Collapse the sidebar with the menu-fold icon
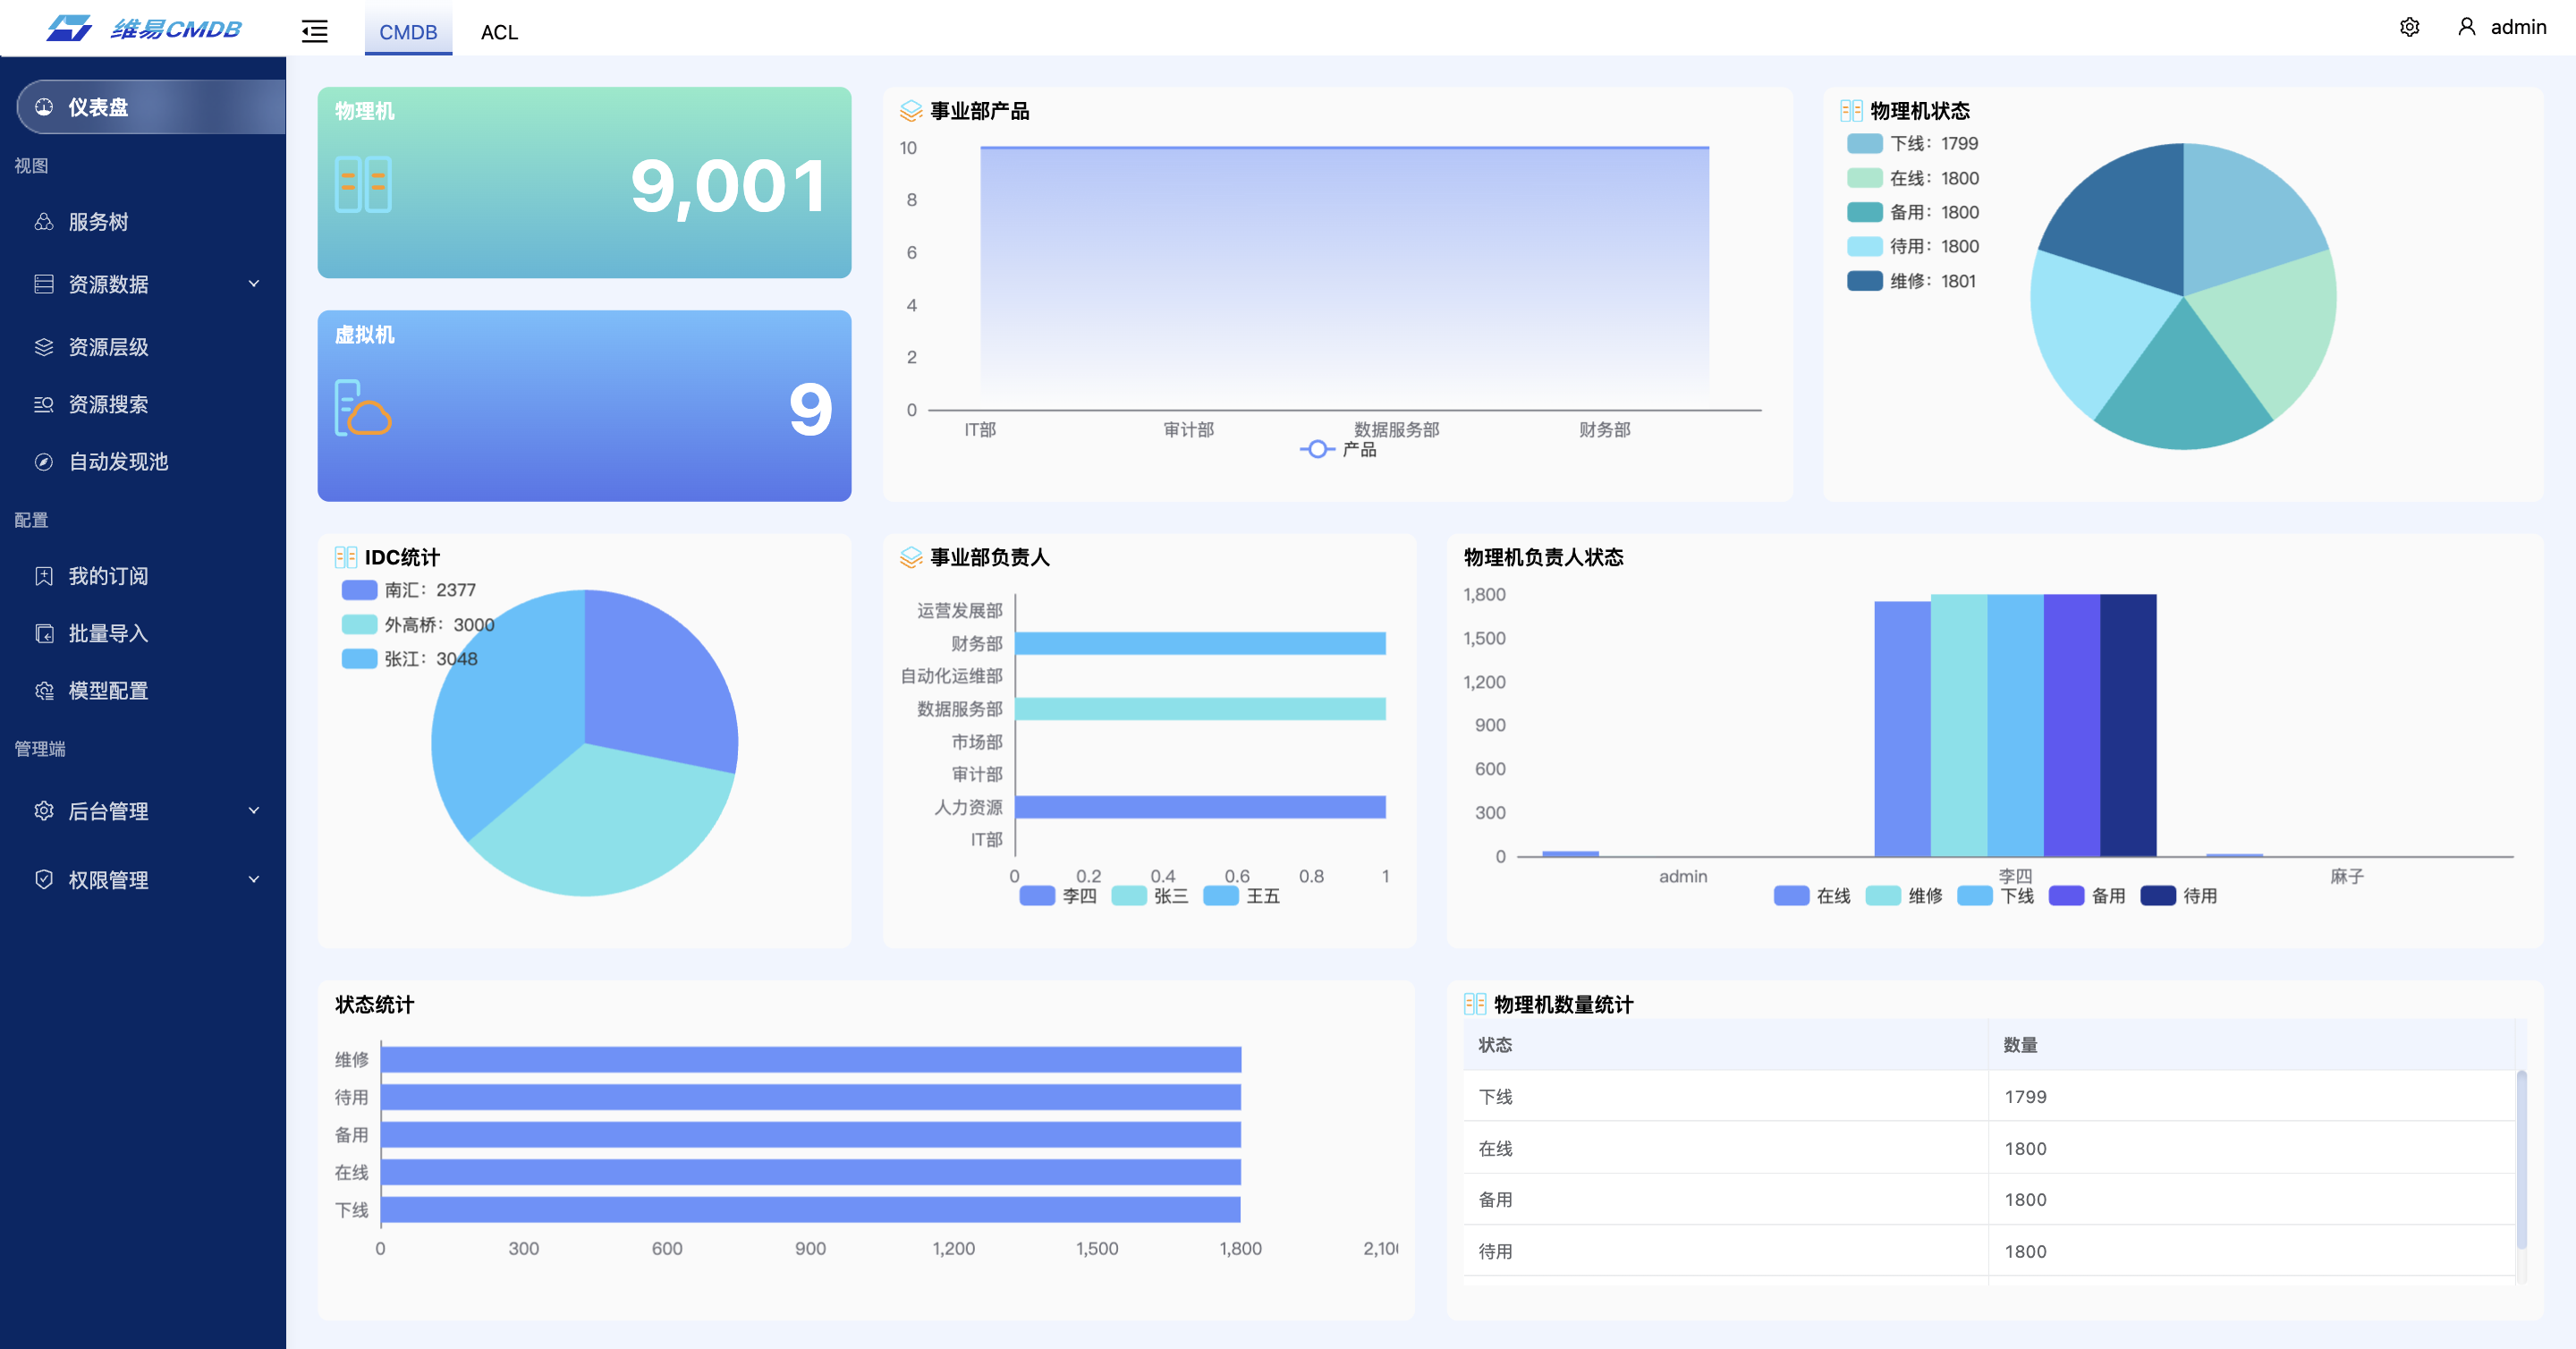The image size is (2576, 1349). point(314,31)
